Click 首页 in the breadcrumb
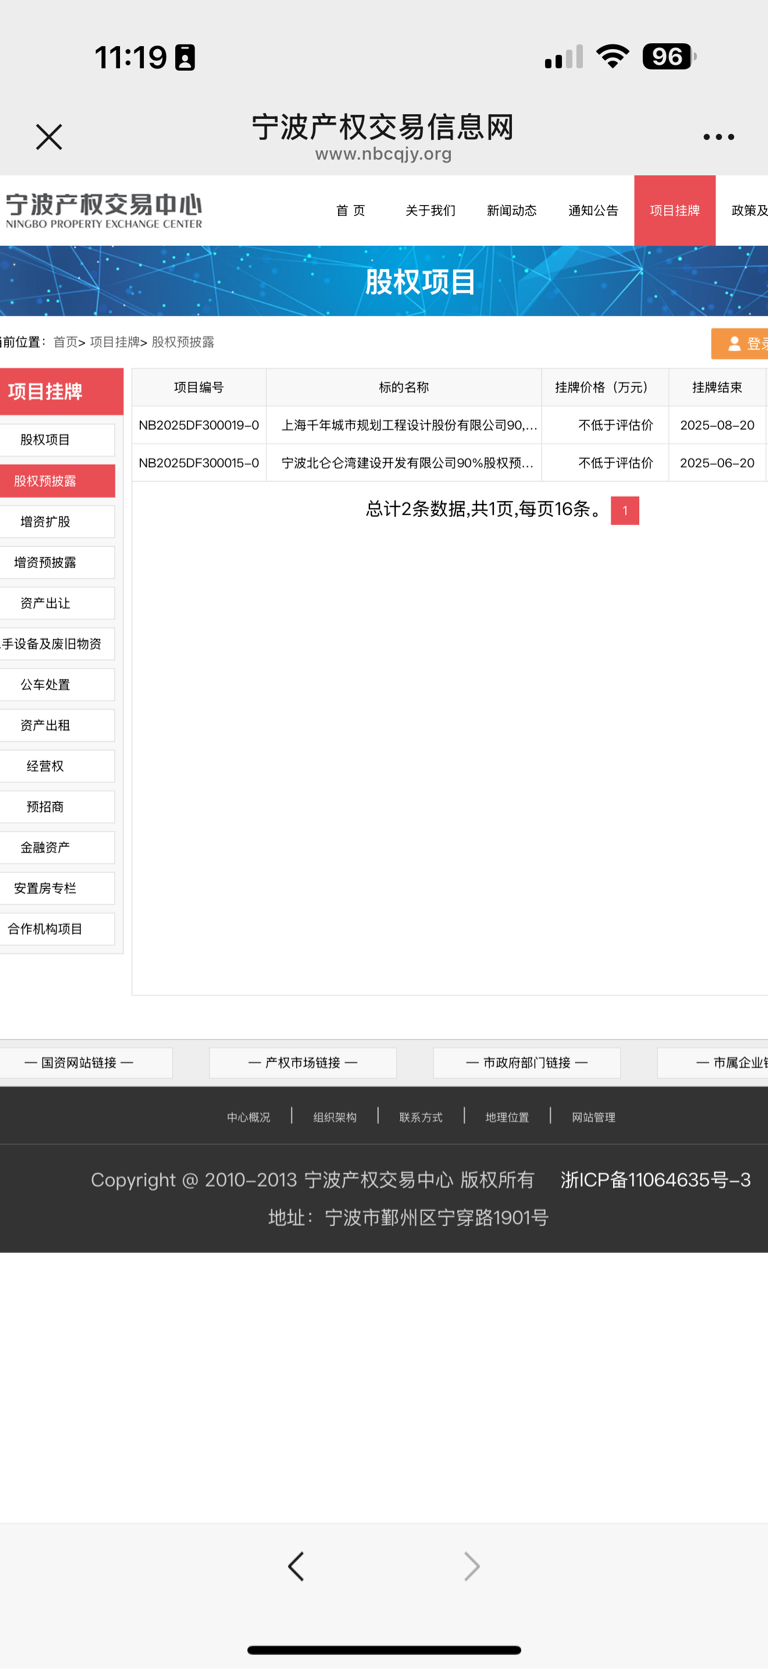The height and width of the screenshot is (1669, 768). pyautogui.click(x=65, y=342)
